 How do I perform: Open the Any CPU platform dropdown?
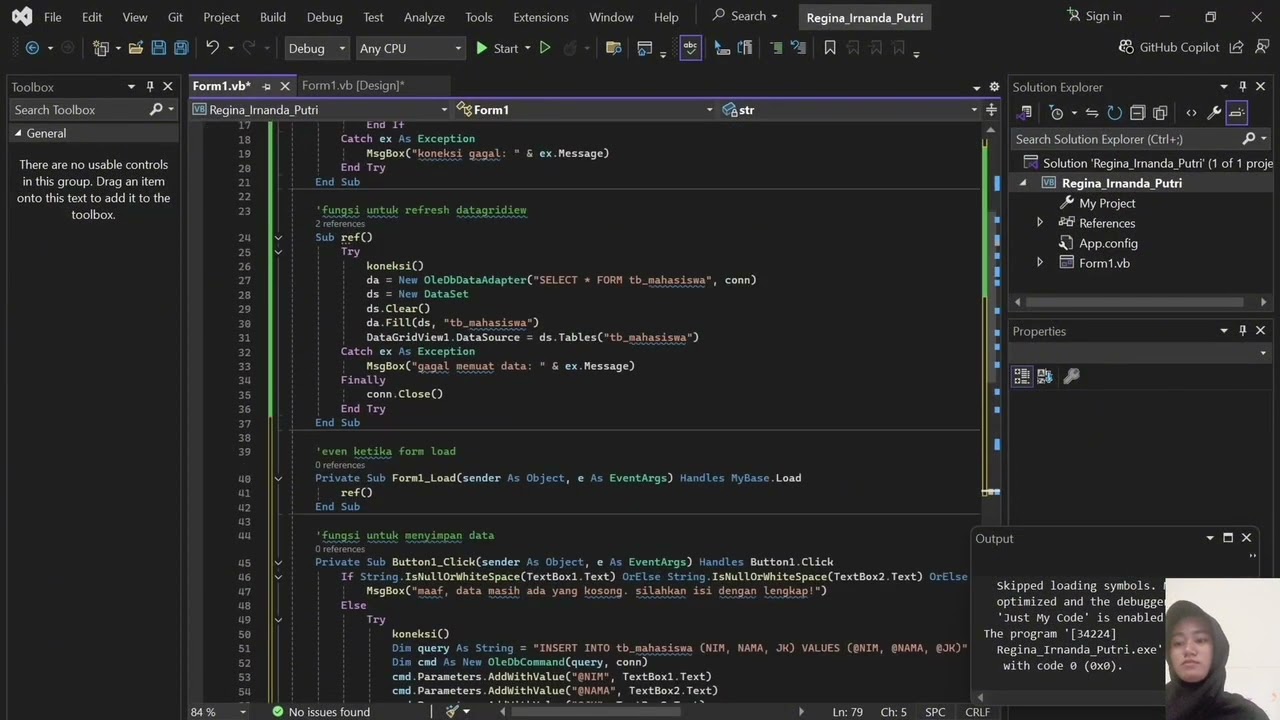[410, 48]
